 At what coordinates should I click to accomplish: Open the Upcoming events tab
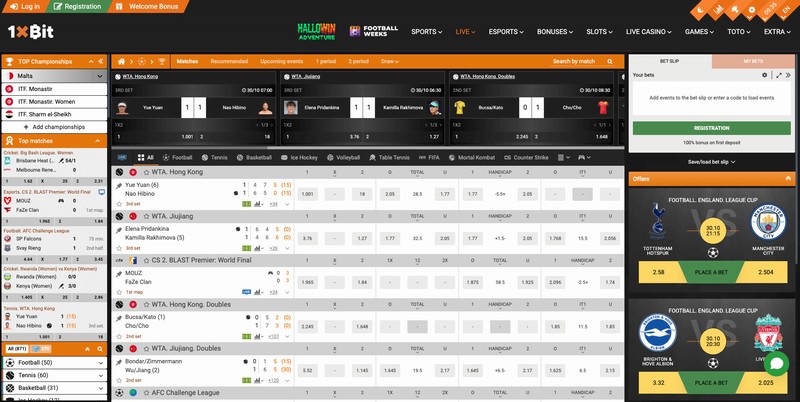(282, 61)
